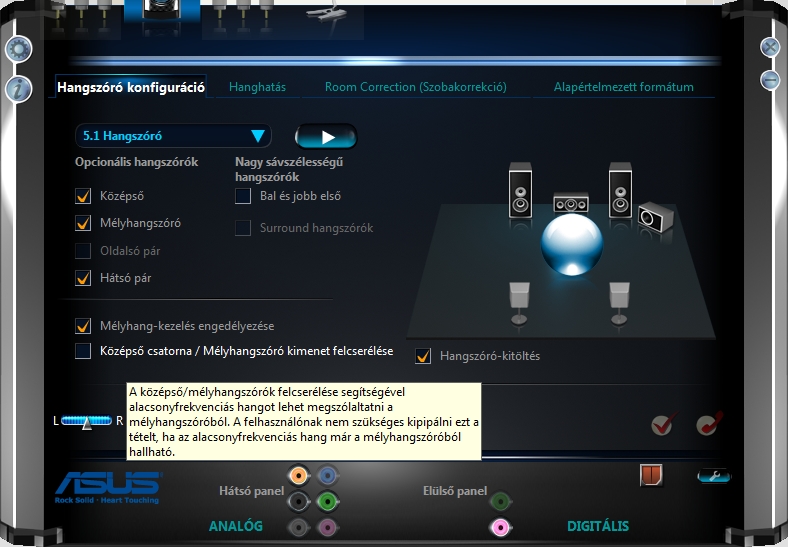
Task: Disable Mélyhang-kezelés engedélyezése checkbox
Action: [83, 326]
